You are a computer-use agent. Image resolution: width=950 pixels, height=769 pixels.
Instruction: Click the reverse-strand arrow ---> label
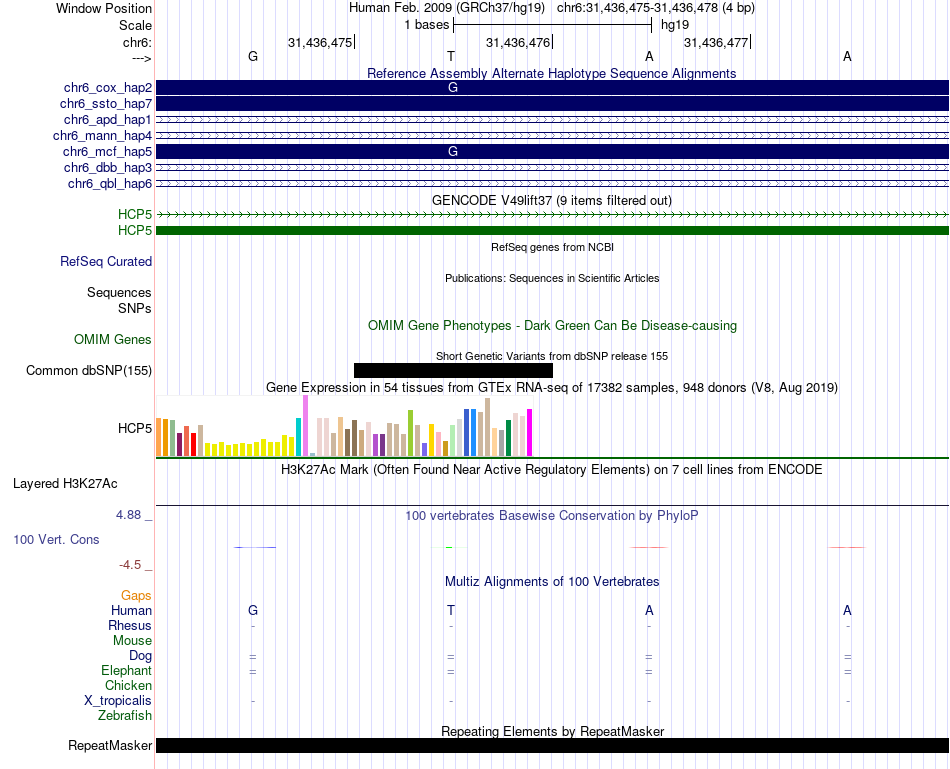coord(142,59)
